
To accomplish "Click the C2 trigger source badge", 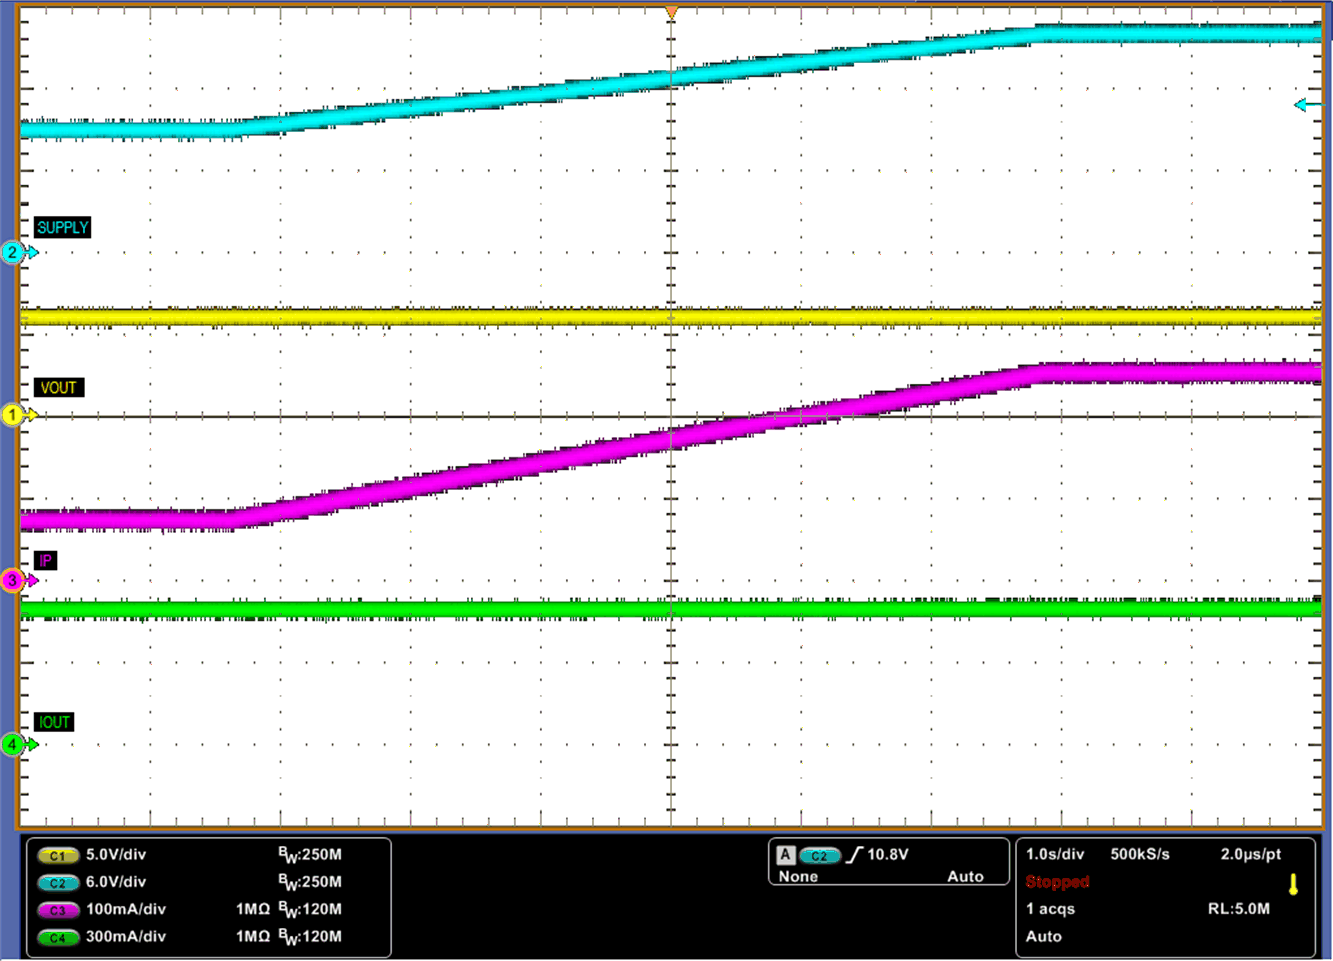I will click(x=819, y=855).
